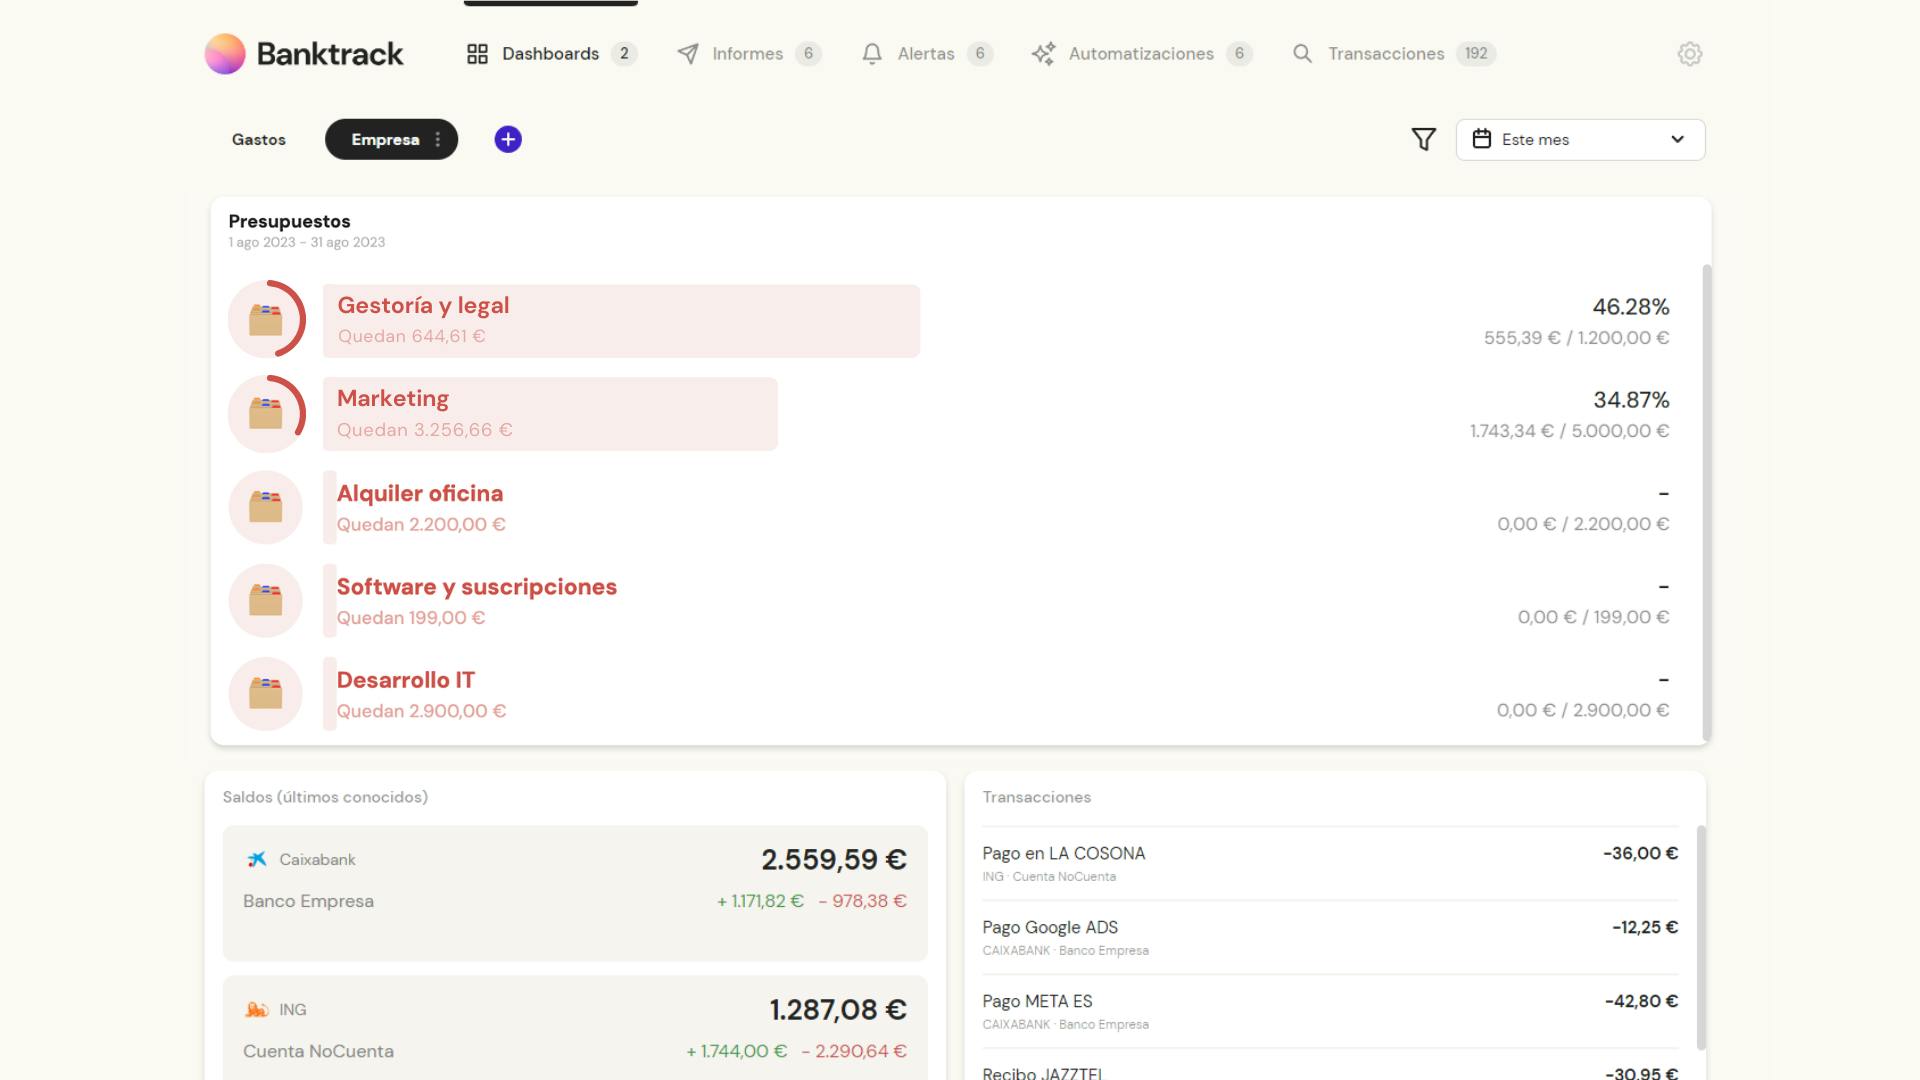Viewport: 1920px width, 1080px height.
Task: Click the Automatizaciones sparkle icon
Action: pyautogui.click(x=1043, y=54)
